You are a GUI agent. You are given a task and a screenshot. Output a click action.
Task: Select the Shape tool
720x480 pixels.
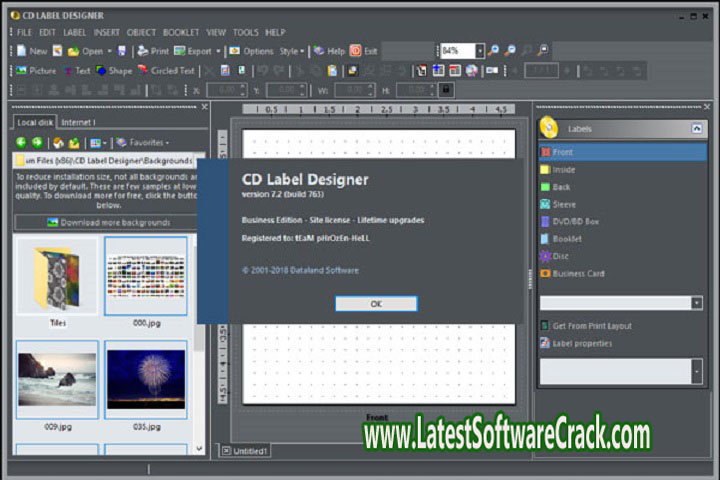click(114, 71)
